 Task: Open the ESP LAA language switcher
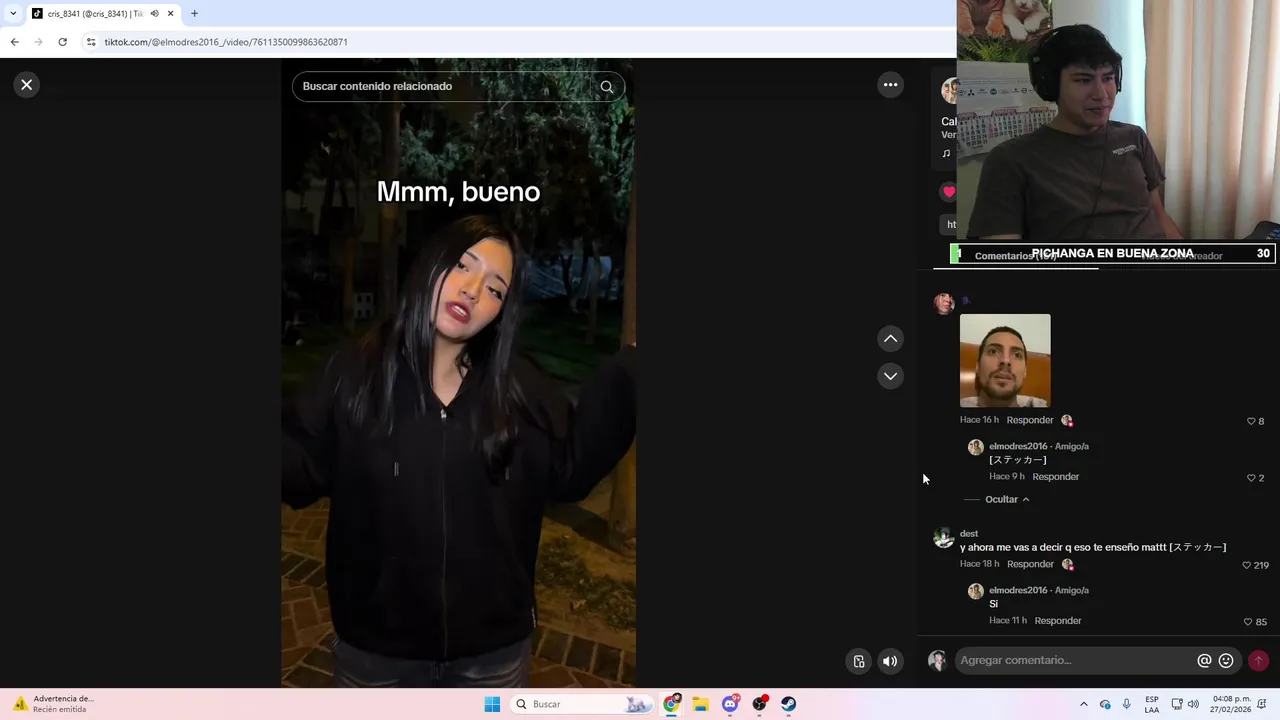[1152, 704]
